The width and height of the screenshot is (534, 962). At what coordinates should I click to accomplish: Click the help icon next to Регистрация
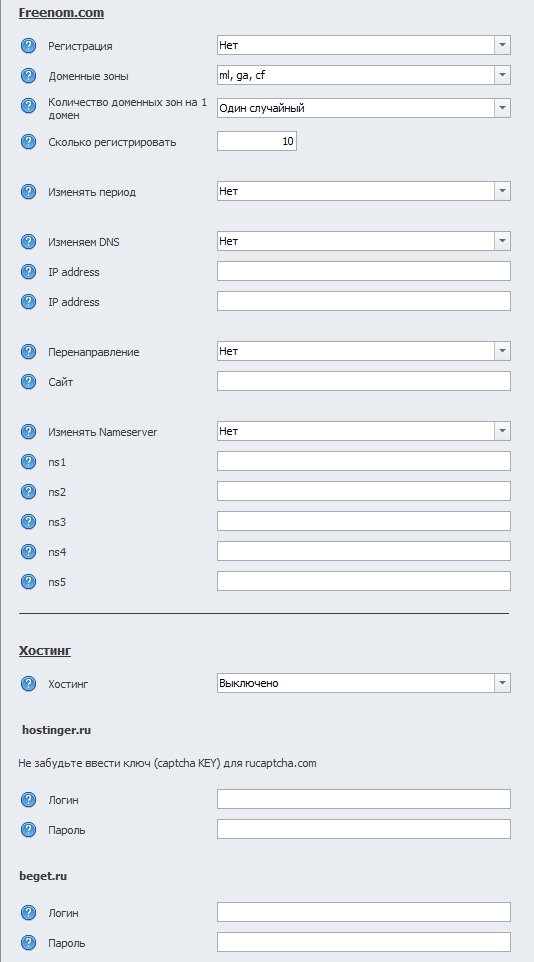[28, 45]
